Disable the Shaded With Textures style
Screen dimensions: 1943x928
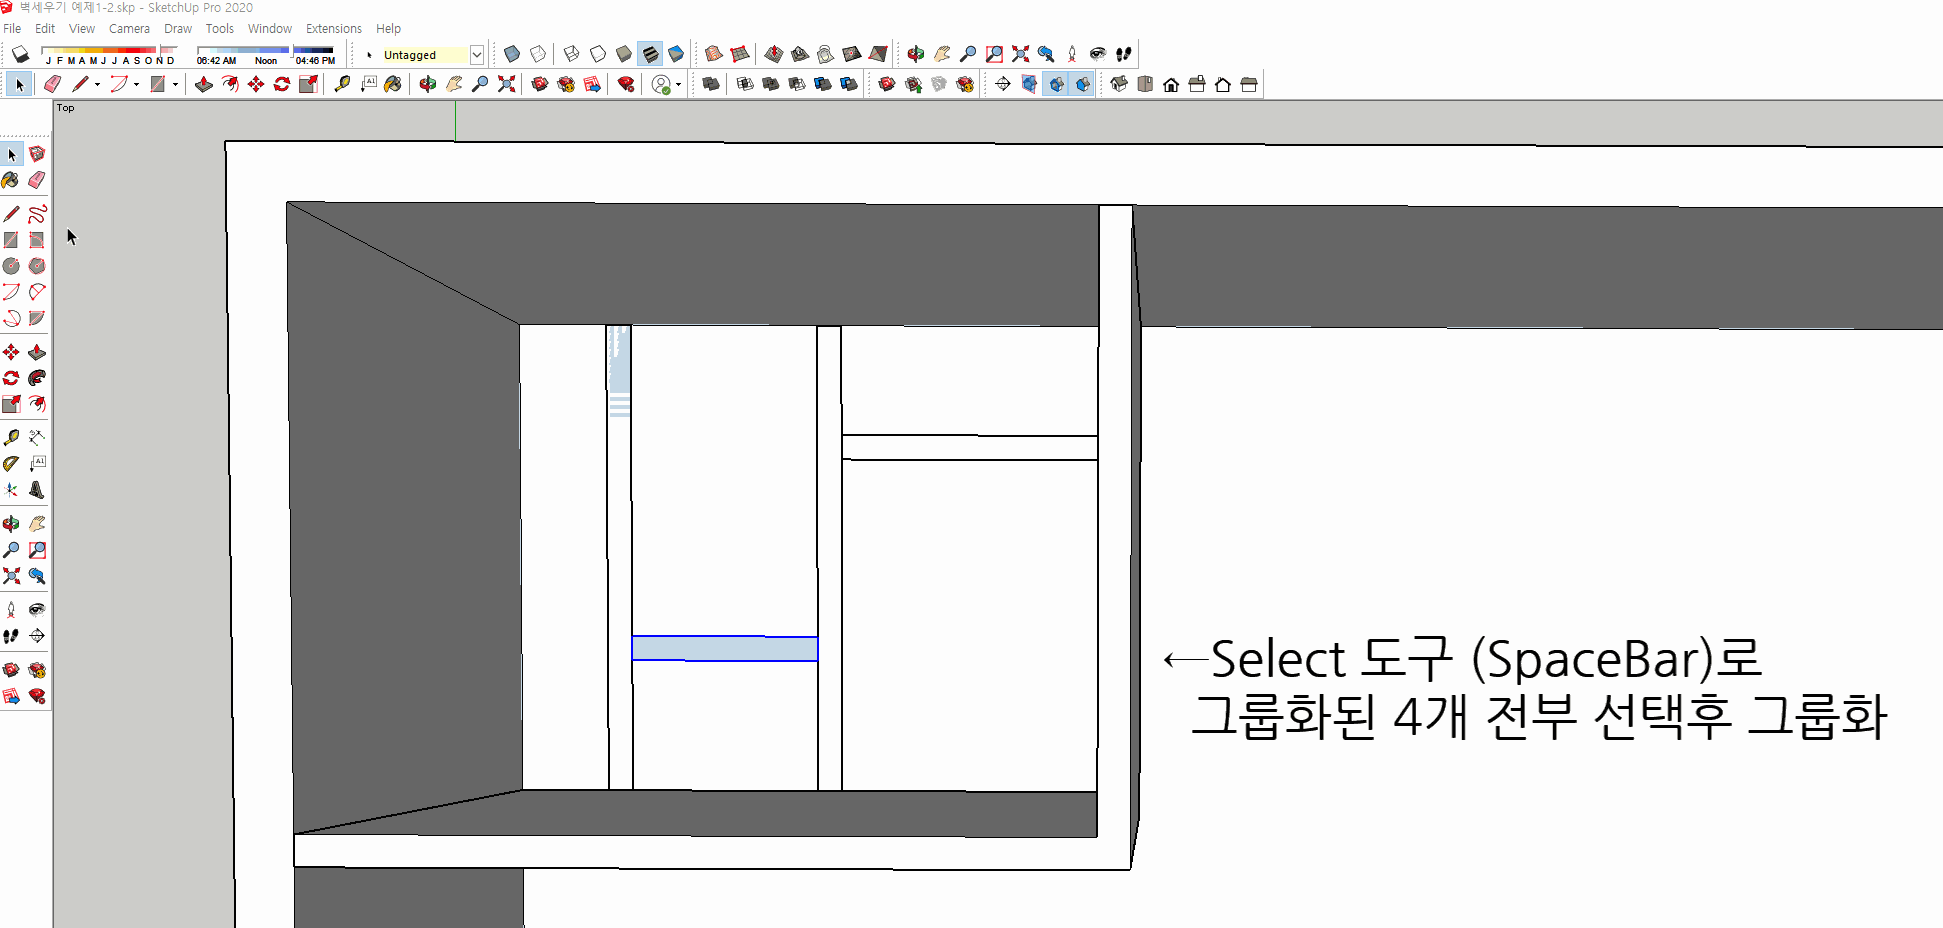[x=651, y=53]
